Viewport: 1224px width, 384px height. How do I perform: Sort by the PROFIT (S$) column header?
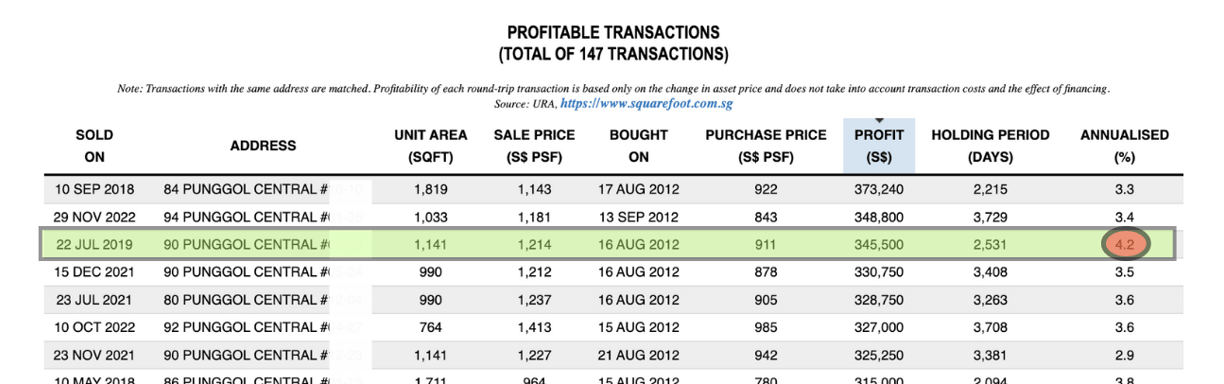878,146
